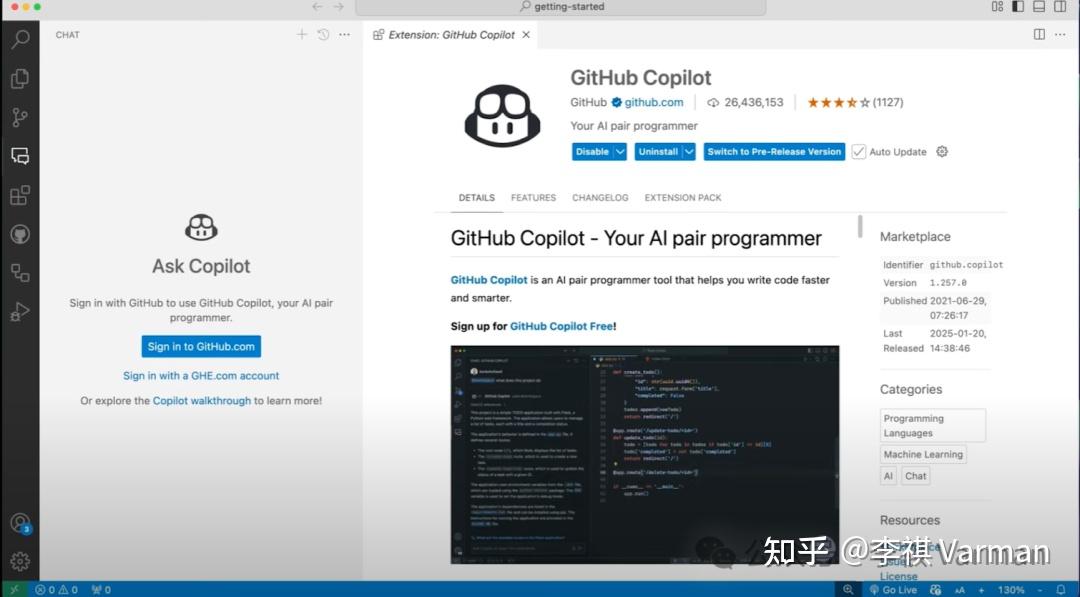The width and height of the screenshot is (1080, 597).
Task: Open the Copilot screenshot preview image
Action: [x=645, y=454]
